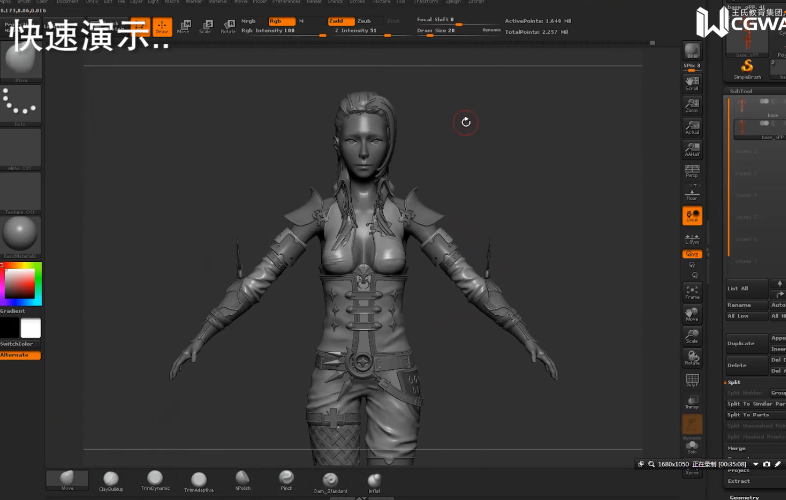Pick the hPolish brush
This screenshot has width=786, height=500.
(242, 479)
